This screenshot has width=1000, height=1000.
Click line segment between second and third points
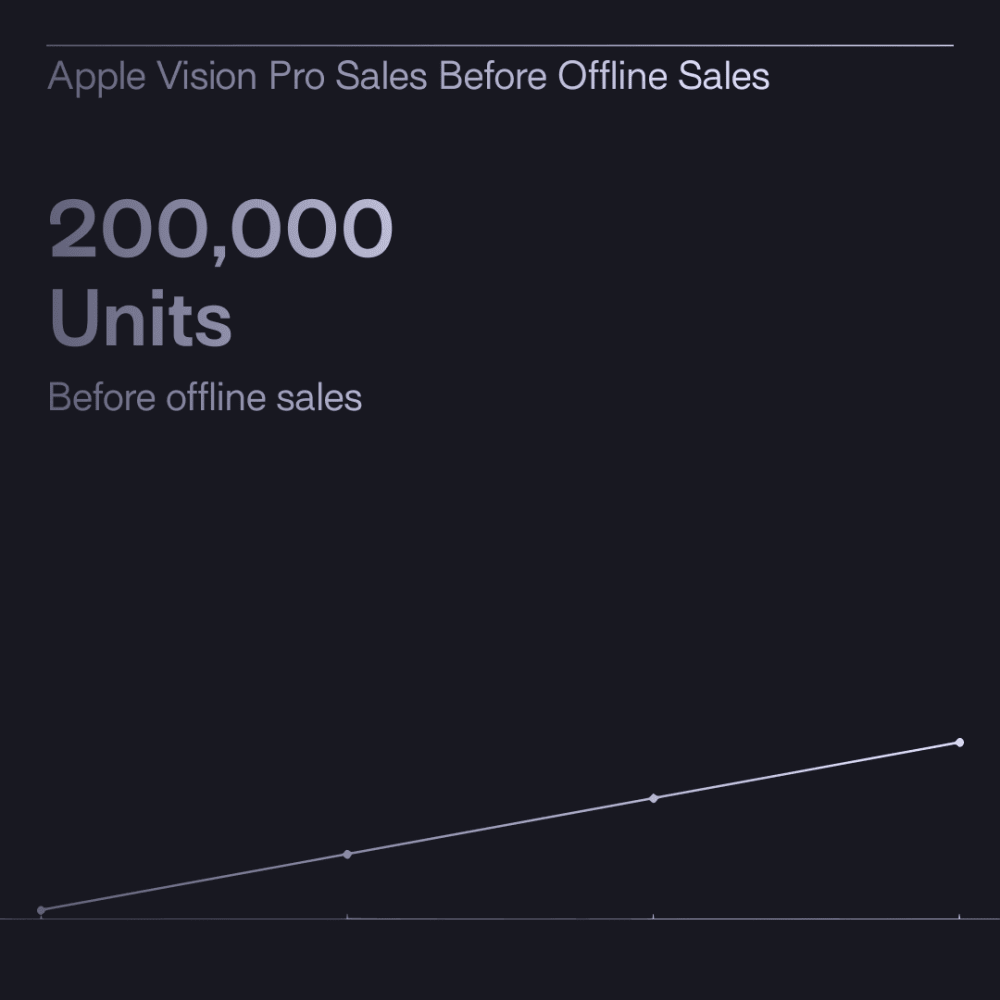[500, 826]
